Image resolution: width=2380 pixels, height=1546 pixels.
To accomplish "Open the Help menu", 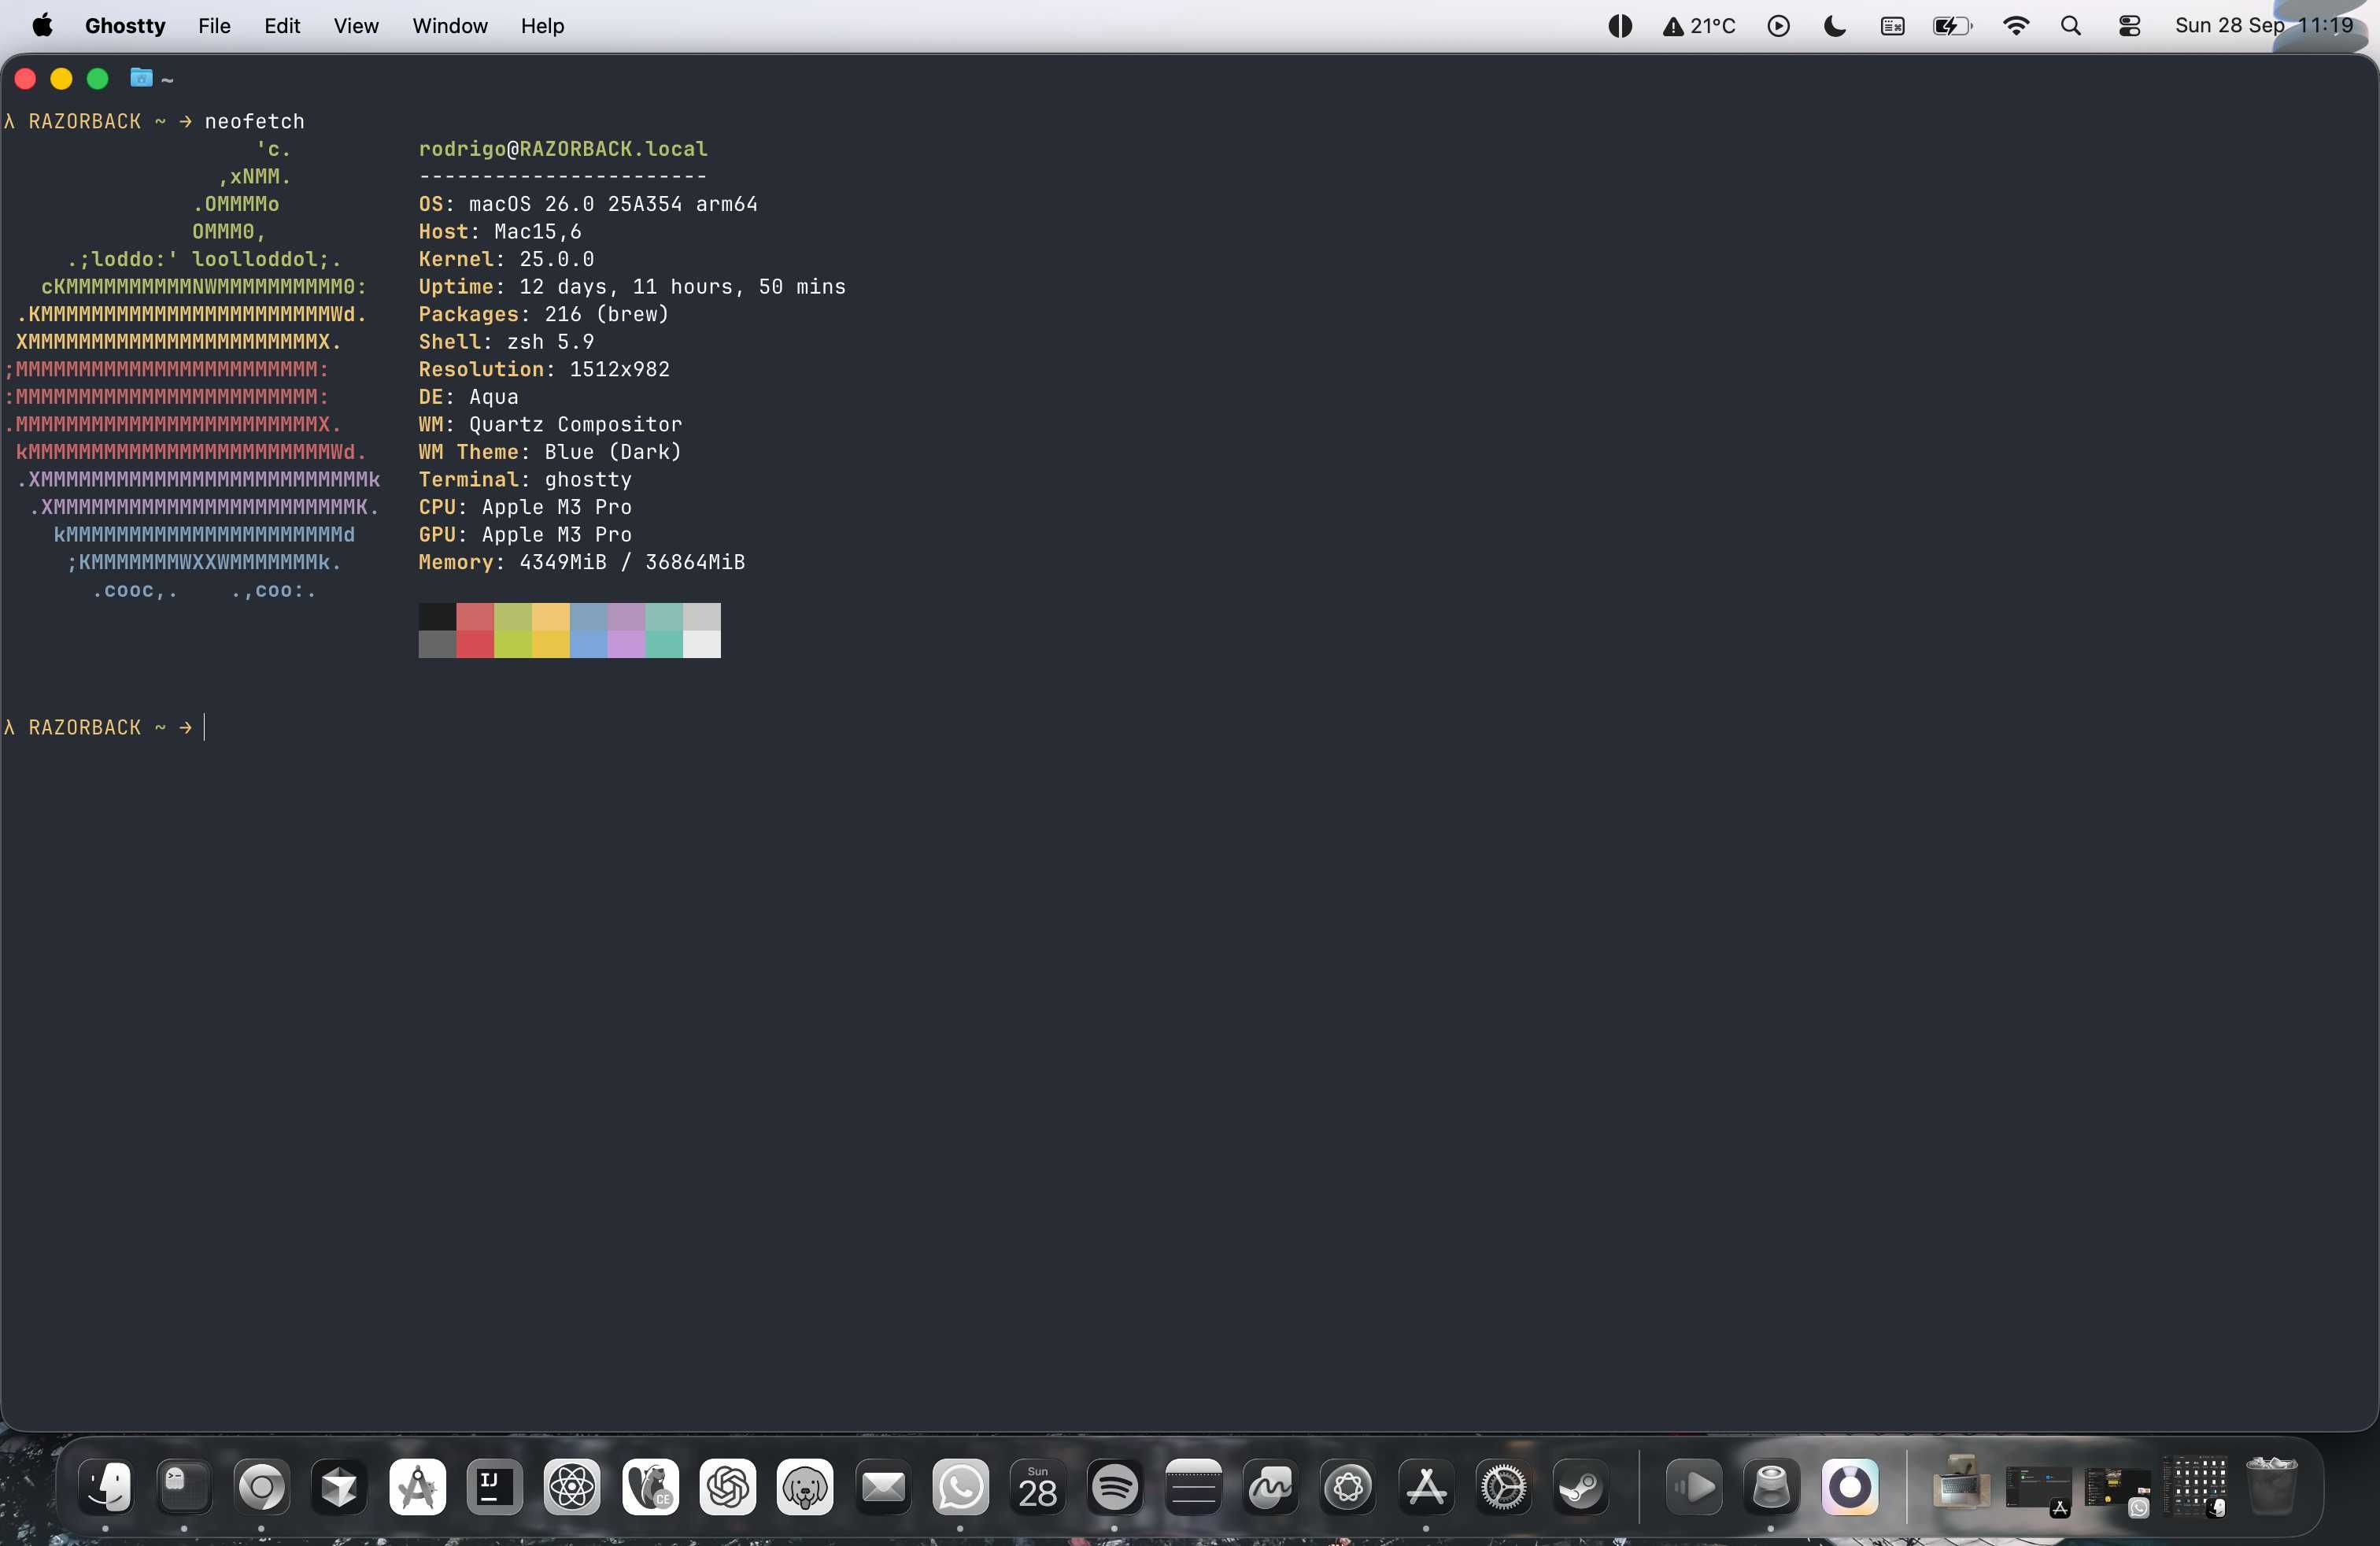I will pos(542,26).
